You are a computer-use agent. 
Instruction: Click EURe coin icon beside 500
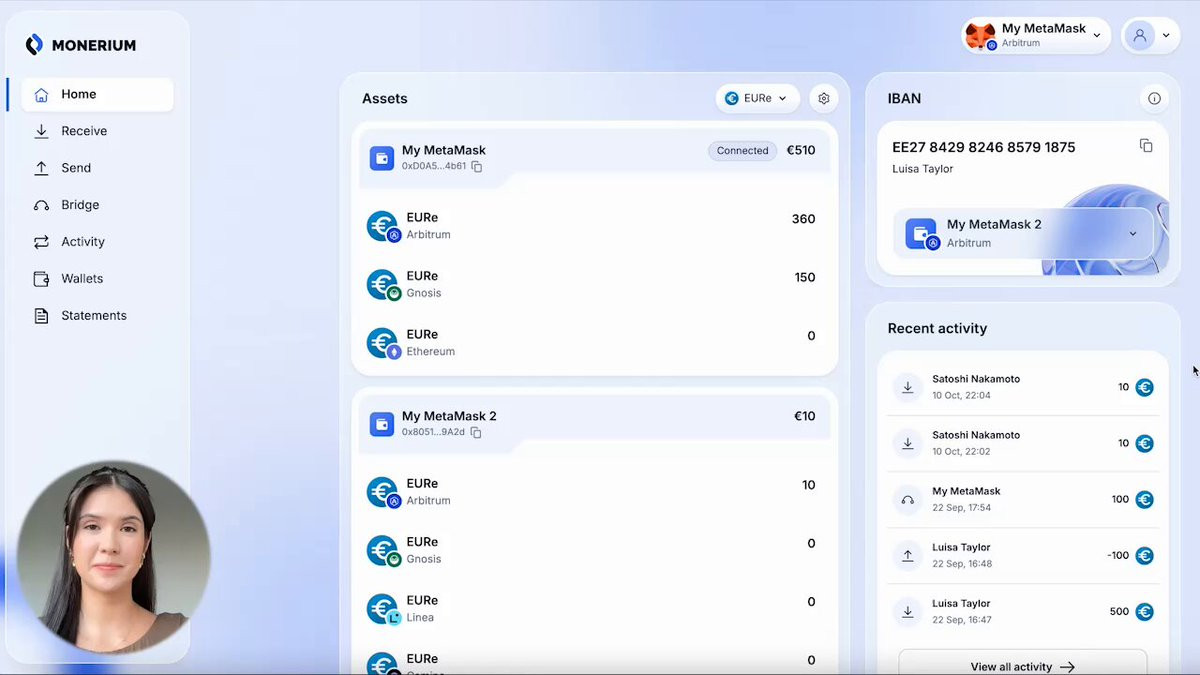click(x=1145, y=611)
